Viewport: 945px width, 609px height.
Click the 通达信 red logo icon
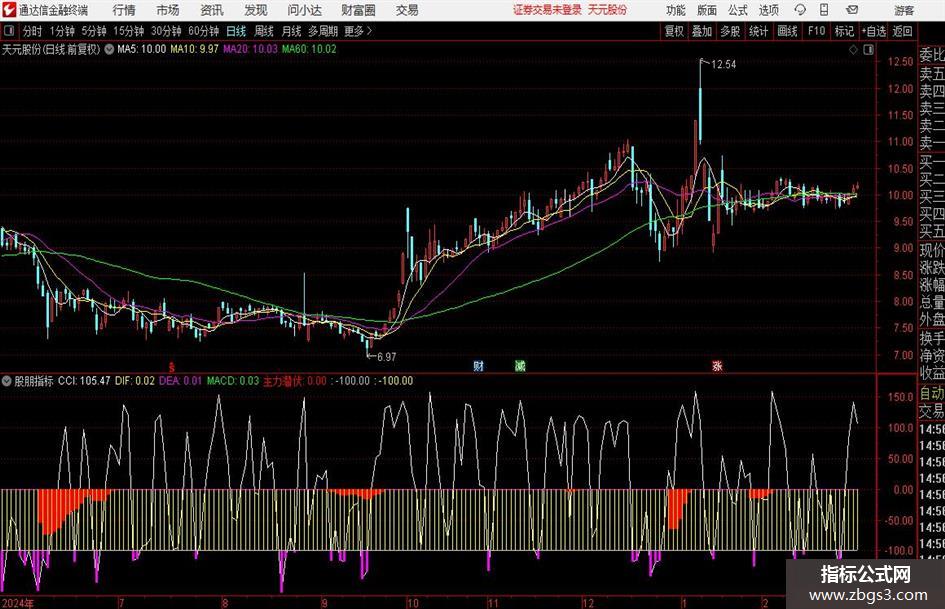click(x=8, y=10)
